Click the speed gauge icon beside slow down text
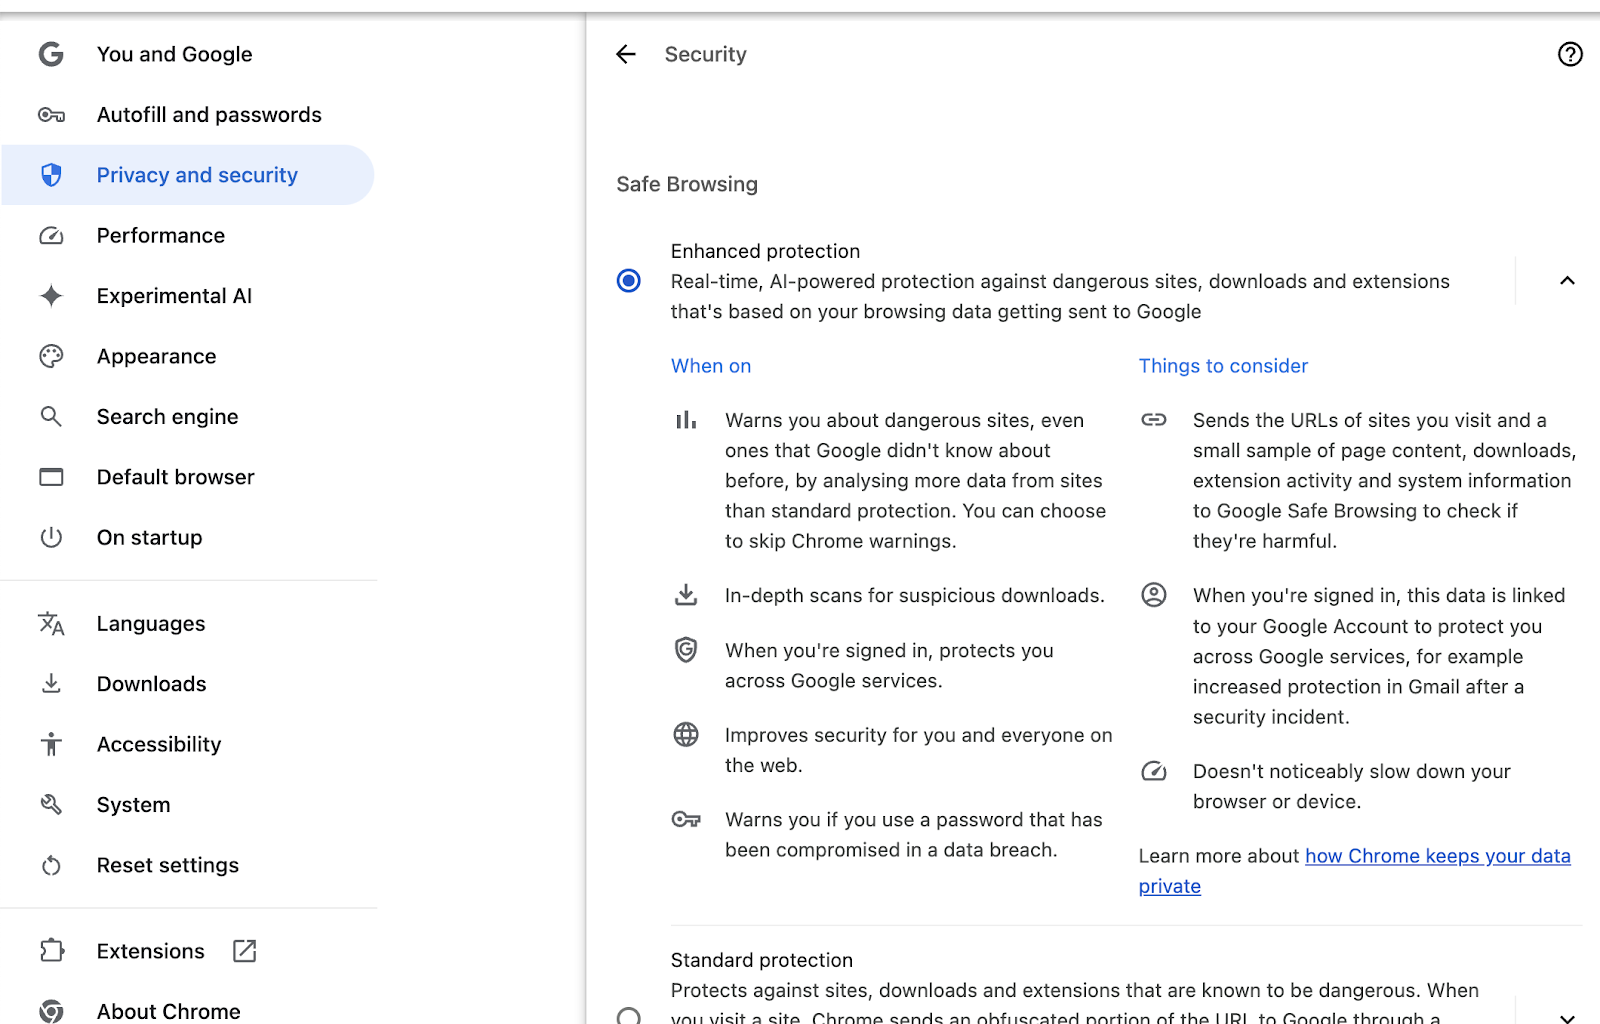Viewport: 1600px width, 1024px height. [1154, 771]
